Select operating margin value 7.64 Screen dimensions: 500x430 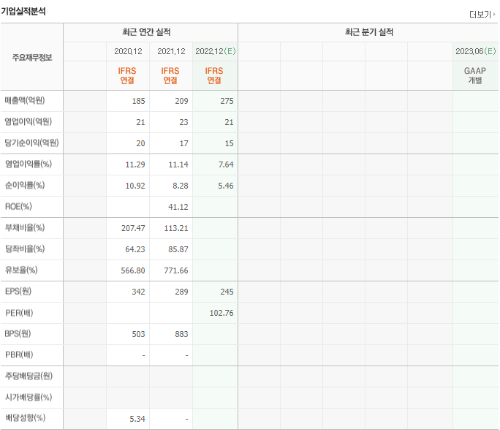[x=226, y=165]
